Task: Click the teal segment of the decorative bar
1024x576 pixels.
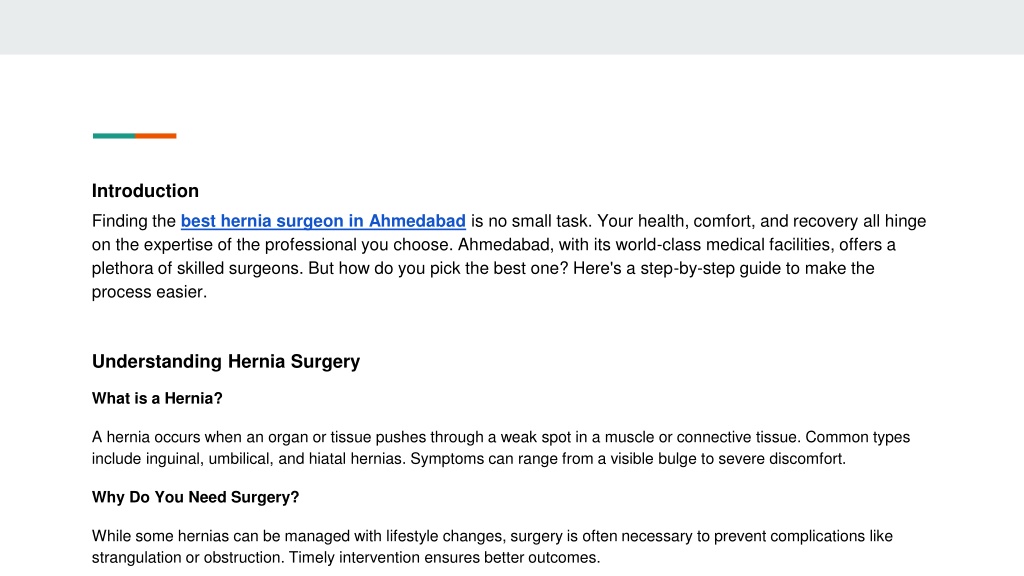Action: pyautogui.click(x=114, y=136)
